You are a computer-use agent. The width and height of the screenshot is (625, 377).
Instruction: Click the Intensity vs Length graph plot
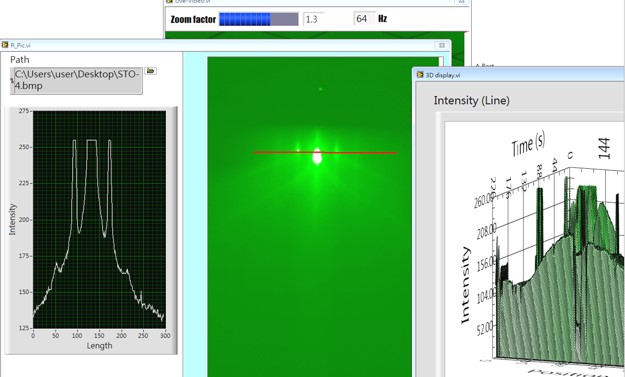(x=99, y=220)
